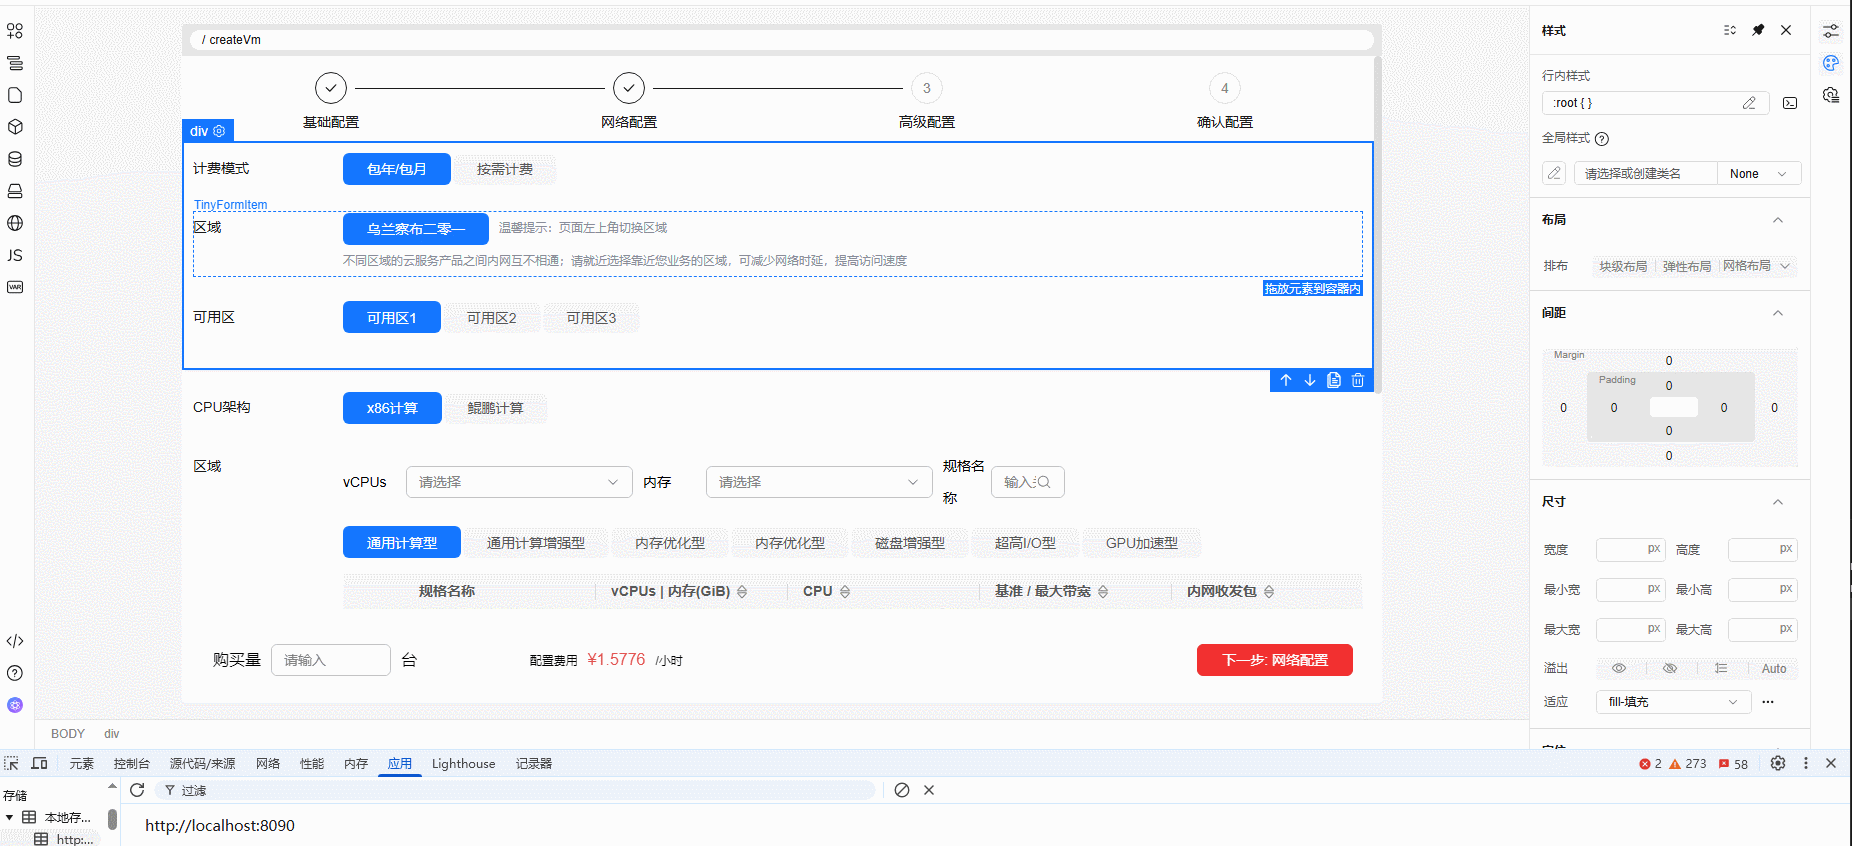Select the 鲲鹏计算 CPU architecture
This screenshot has width=1852, height=846.
496,408
